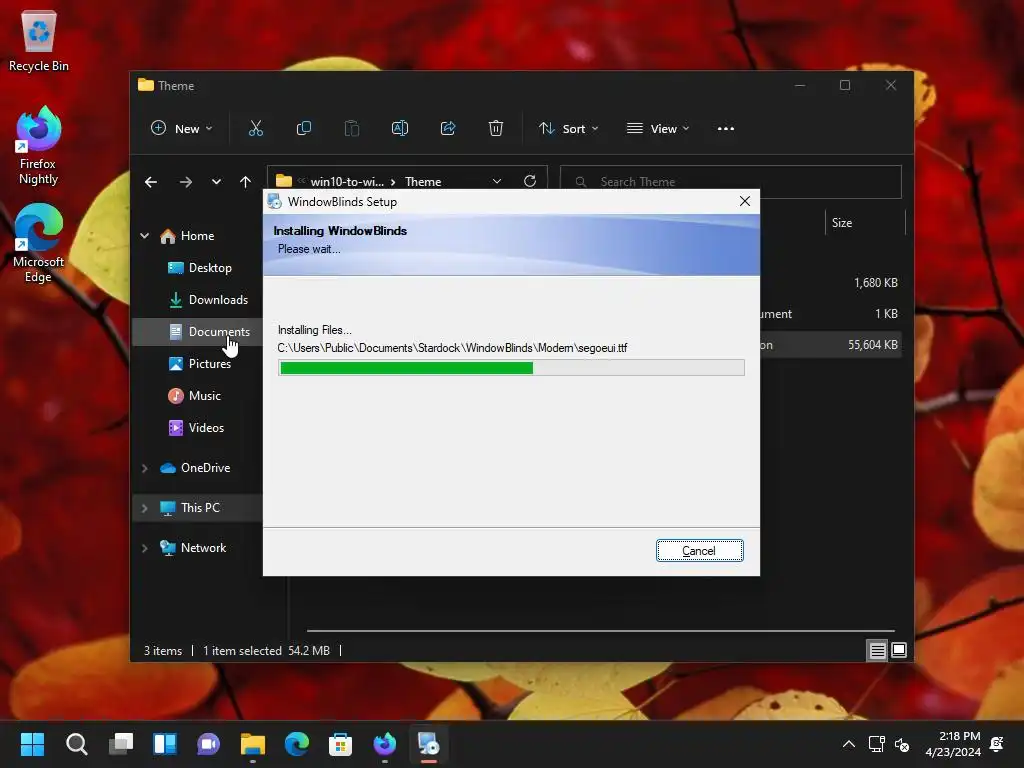Image resolution: width=1024 pixels, height=768 pixels.
Task: Click the network tray icon
Action: 876,744
